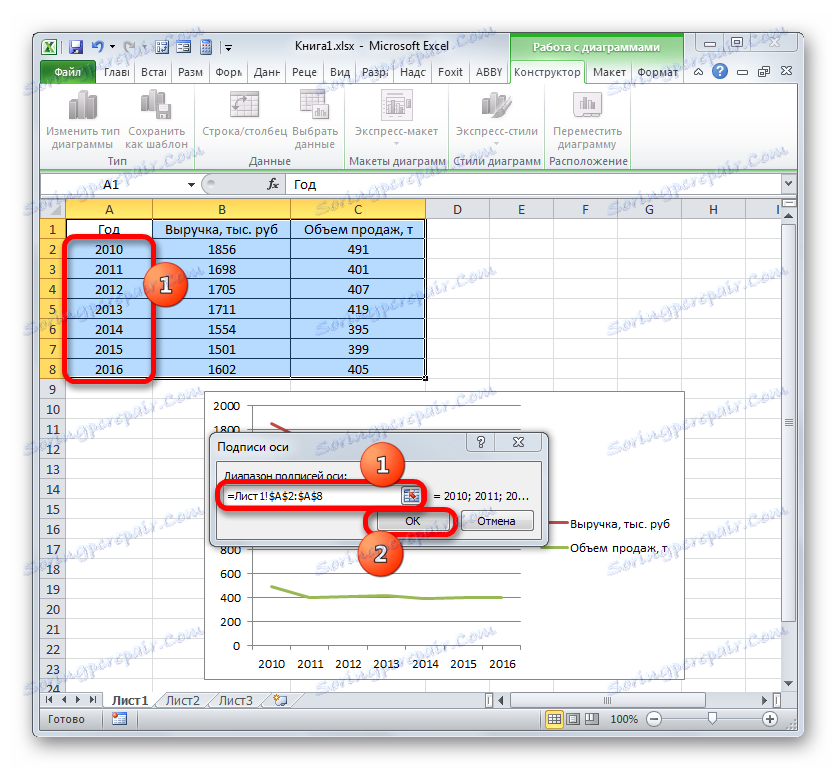Click the insert function fx icon
This screenshot has height=770, width=837.
point(273,184)
